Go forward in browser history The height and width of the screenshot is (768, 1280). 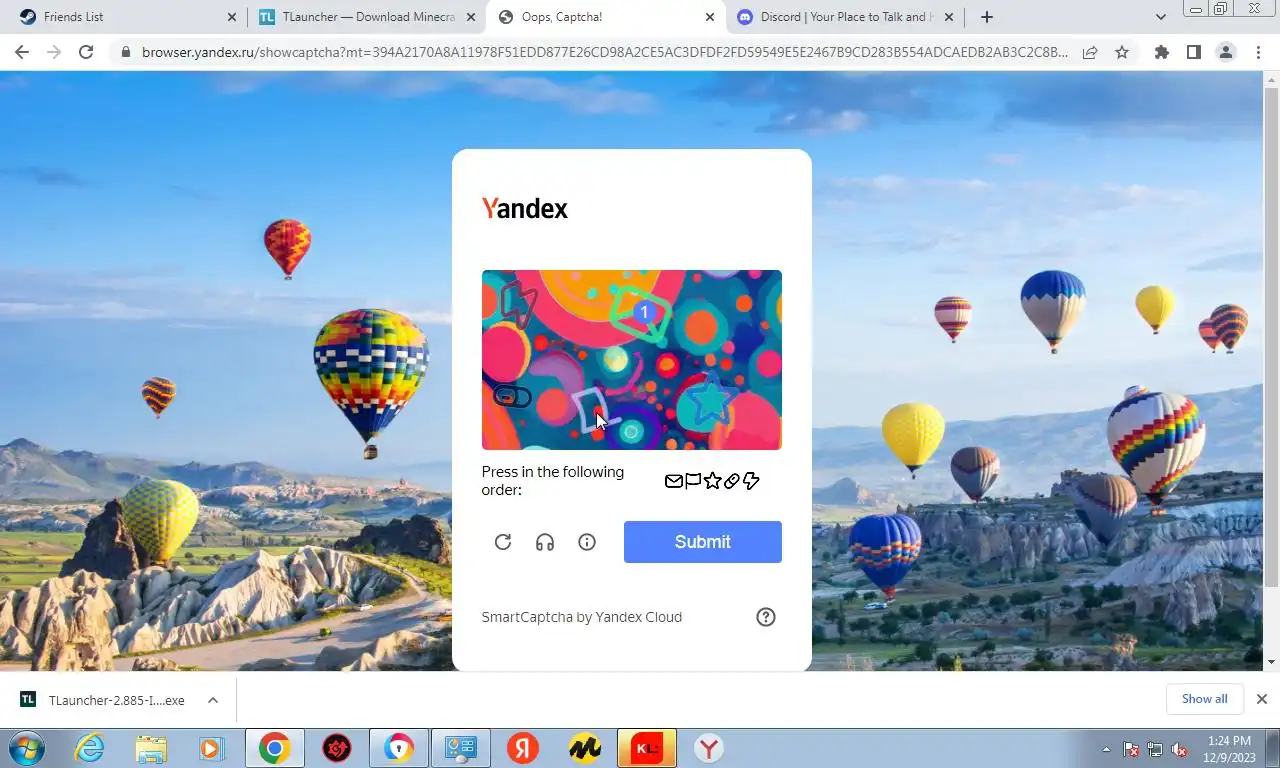[54, 52]
